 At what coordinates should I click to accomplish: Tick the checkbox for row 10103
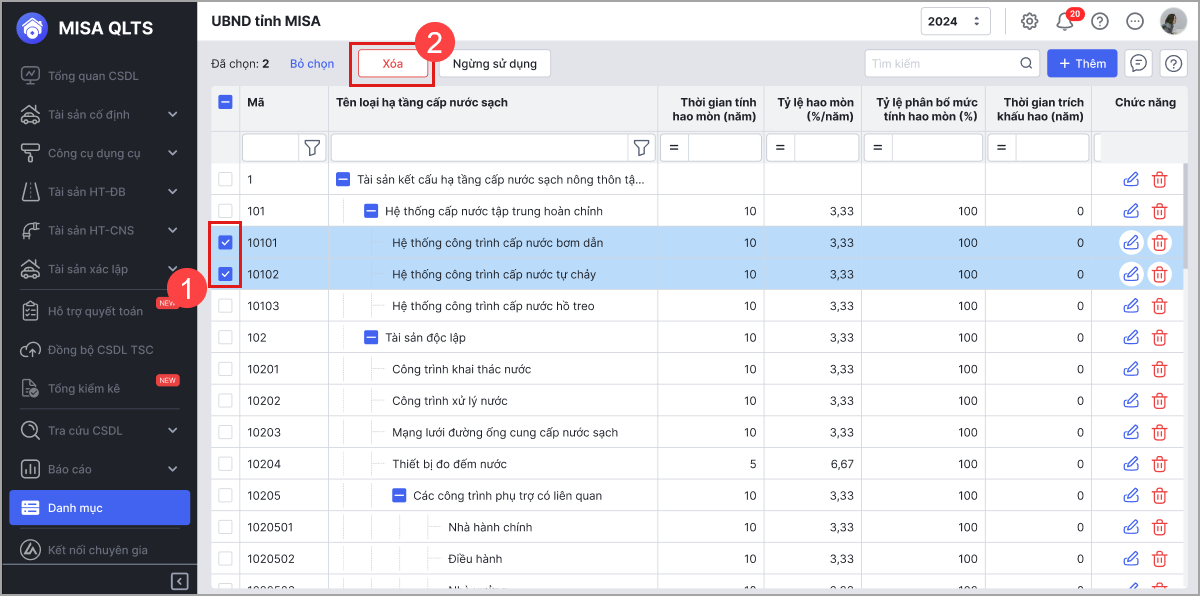point(225,306)
